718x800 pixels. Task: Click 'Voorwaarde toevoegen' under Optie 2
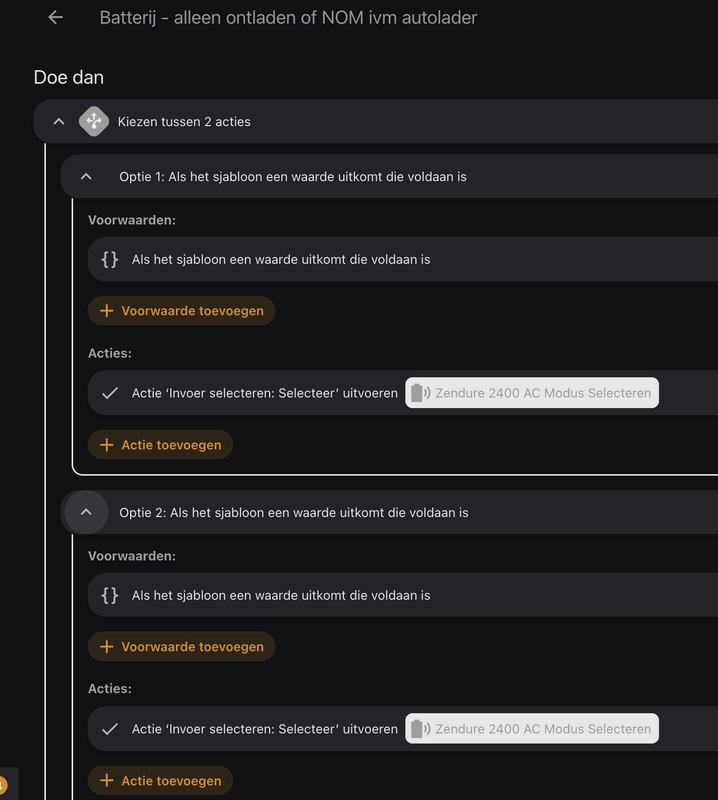181,647
